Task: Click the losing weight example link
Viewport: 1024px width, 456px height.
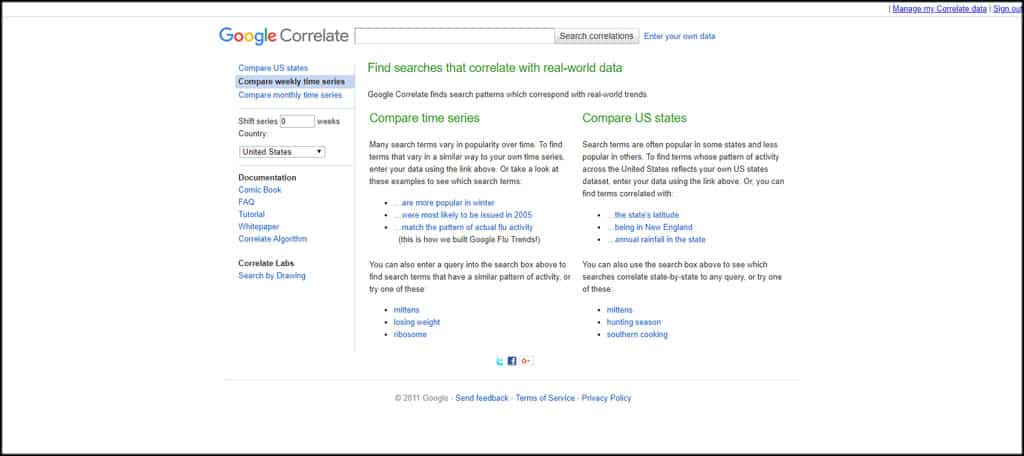Action: (417, 323)
